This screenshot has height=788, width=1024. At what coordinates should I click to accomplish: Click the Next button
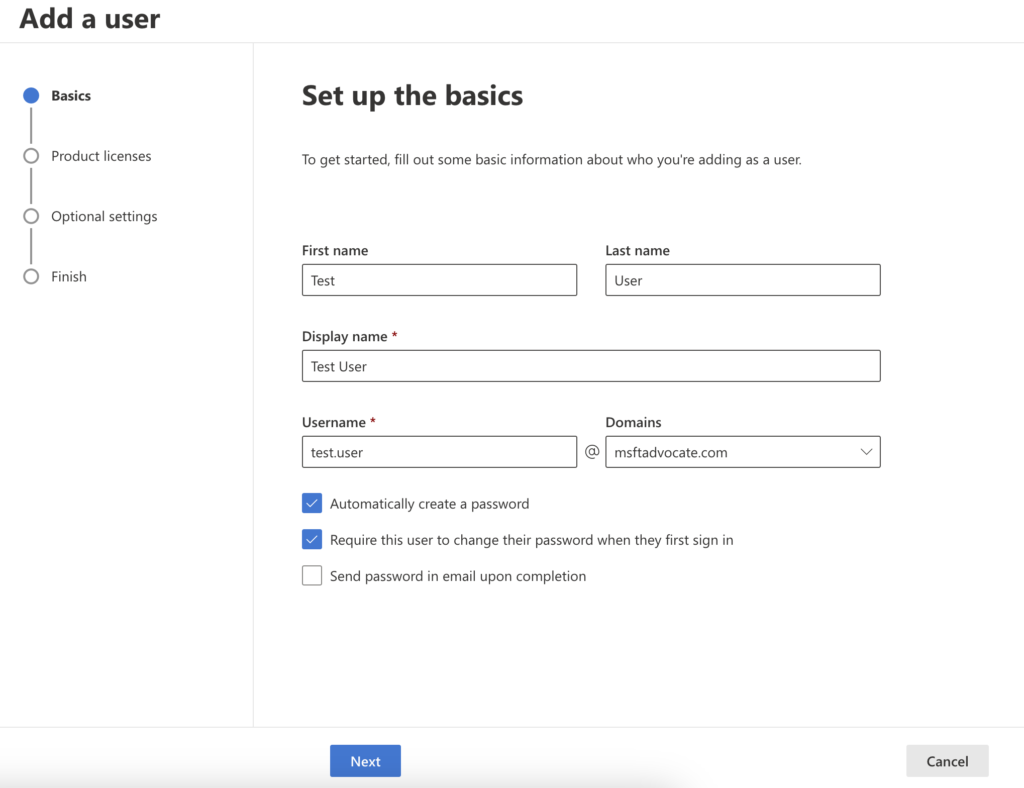click(365, 761)
